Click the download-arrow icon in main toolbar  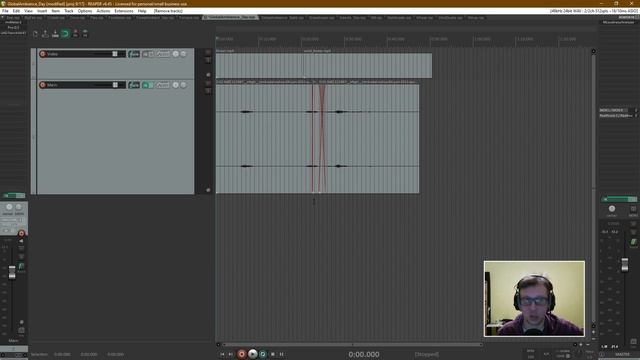coord(55,33)
